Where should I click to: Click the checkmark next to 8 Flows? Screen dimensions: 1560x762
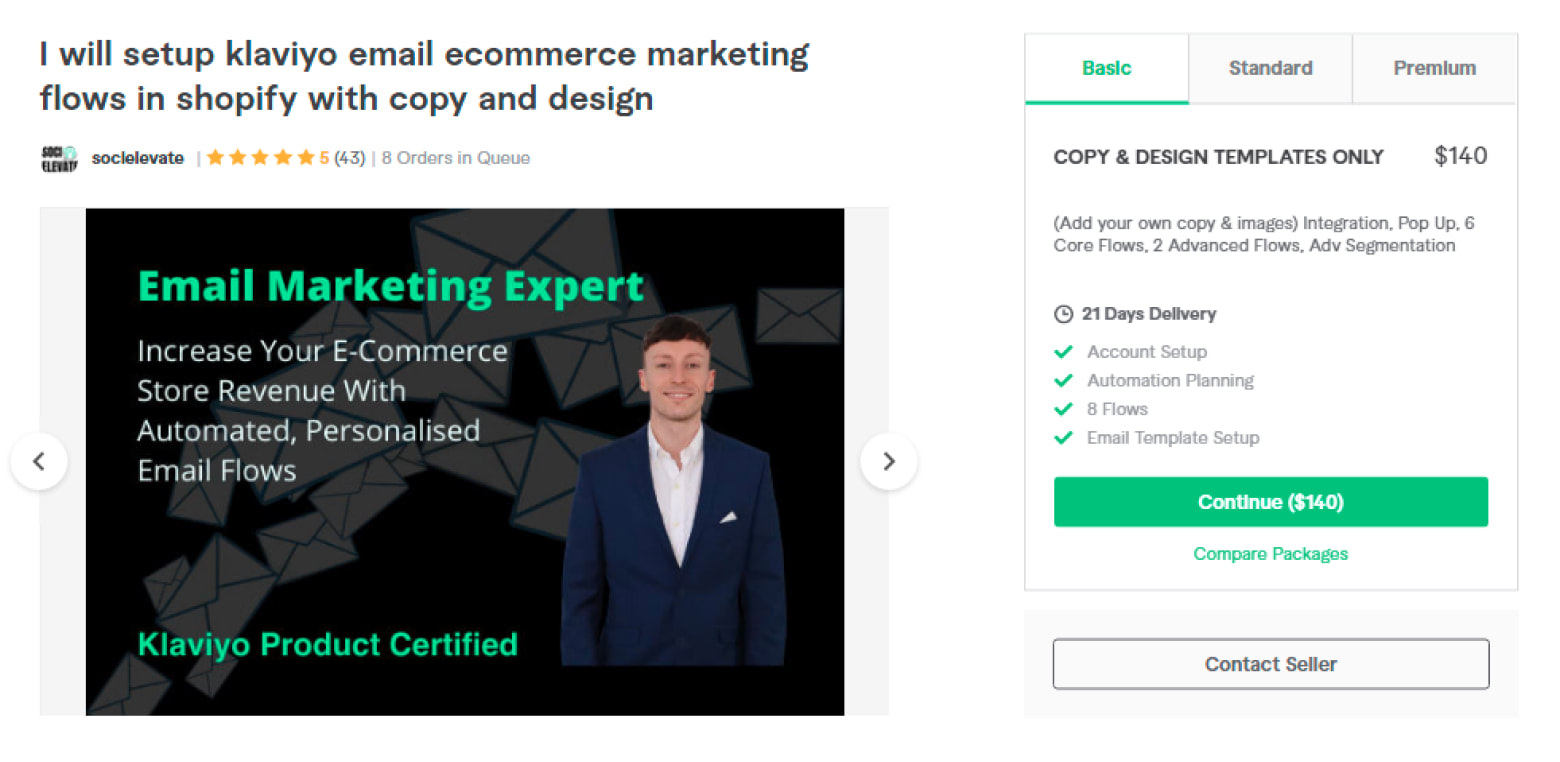[1064, 409]
